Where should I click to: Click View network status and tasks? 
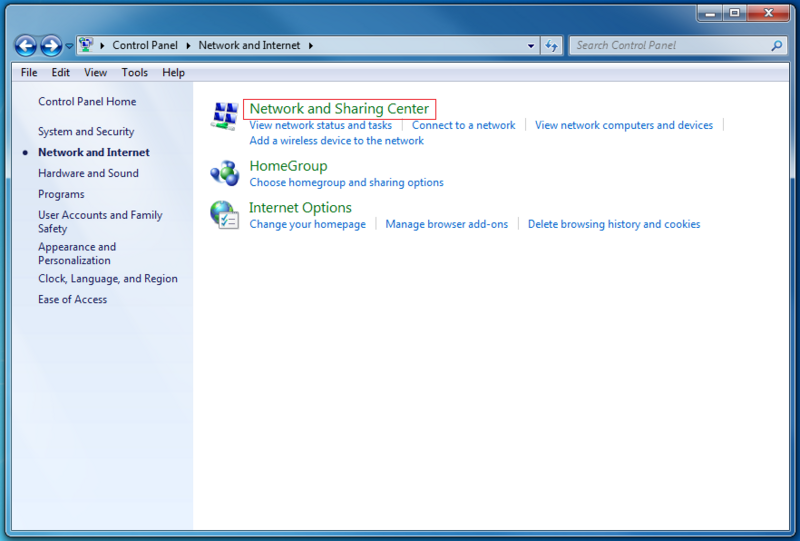pyautogui.click(x=320, y=125)
